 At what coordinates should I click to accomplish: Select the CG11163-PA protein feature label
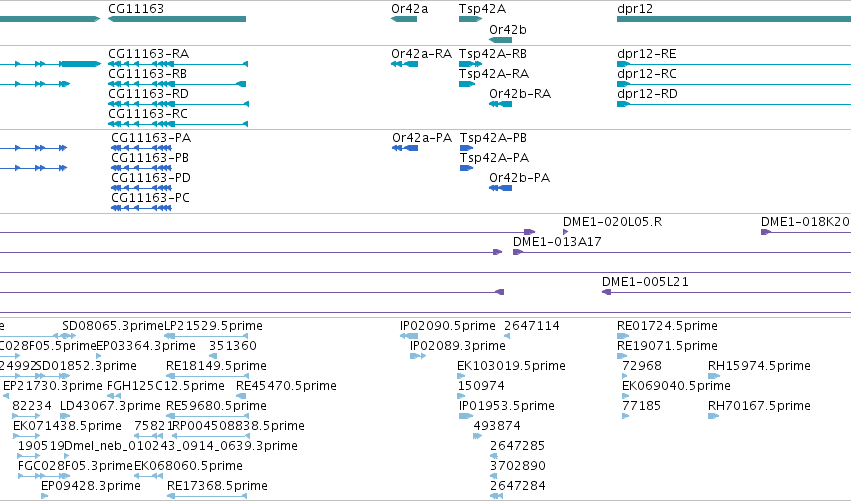151,138
